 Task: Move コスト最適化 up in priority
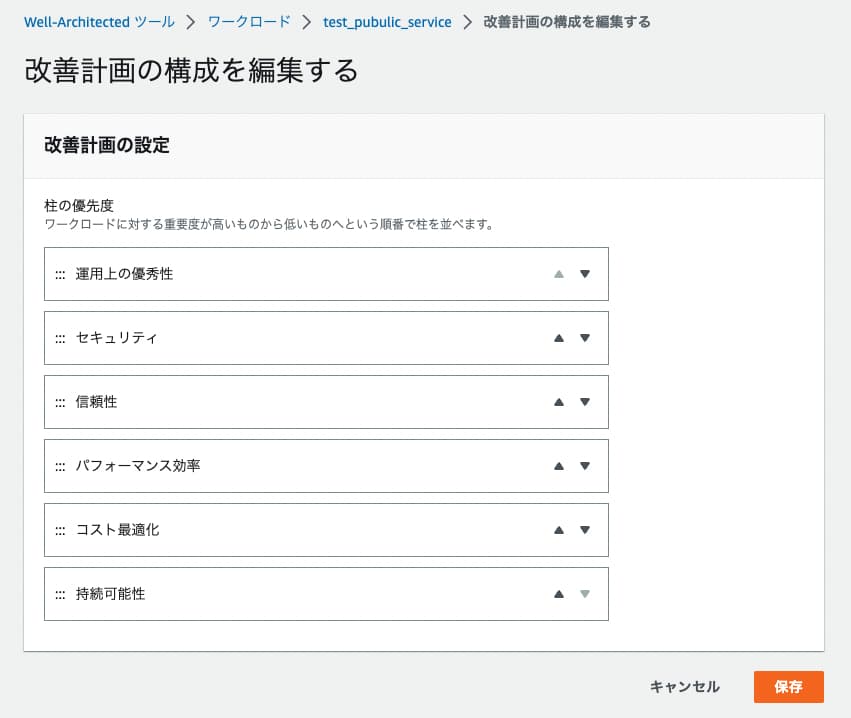pos(558,530)
